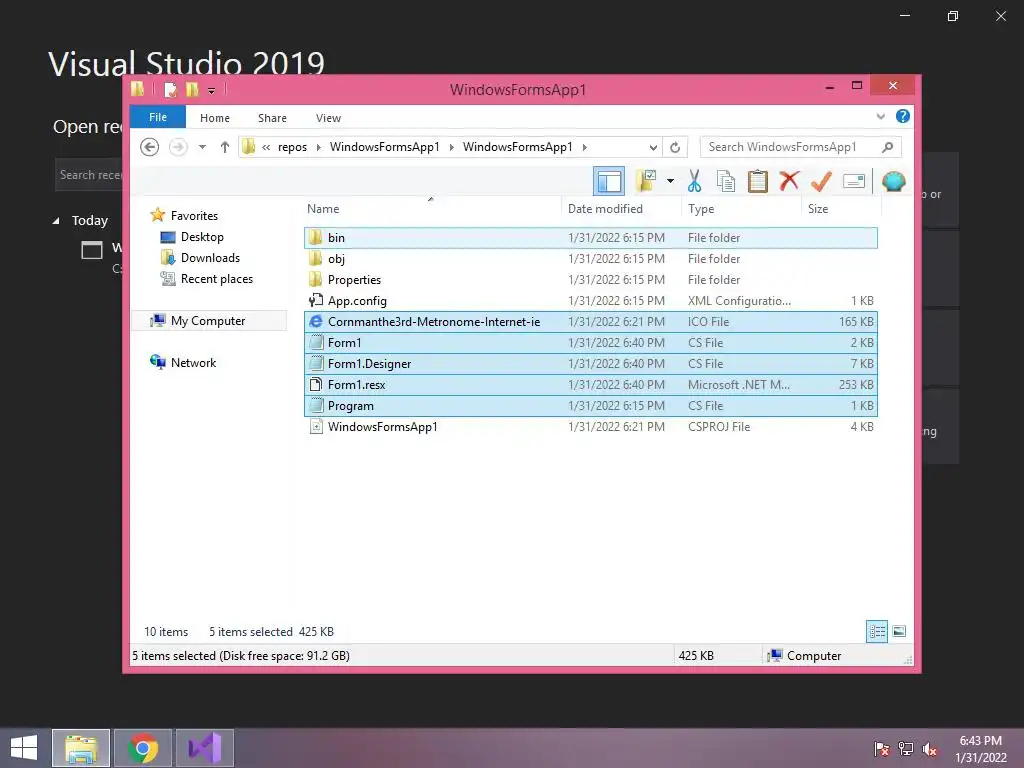The width and height of the screenshot is (1024, 768).
Task: Copy selected files using toolbar copy icon
Action: coord(726,181)
